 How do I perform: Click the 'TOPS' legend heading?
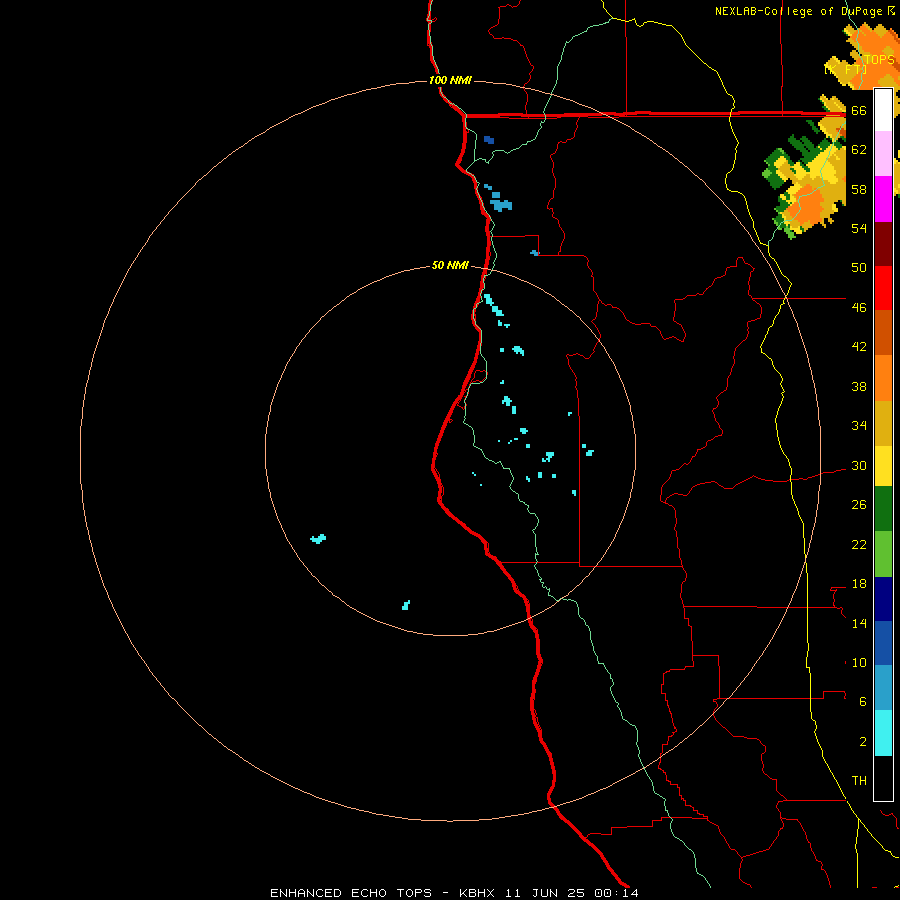coord(879,60)
